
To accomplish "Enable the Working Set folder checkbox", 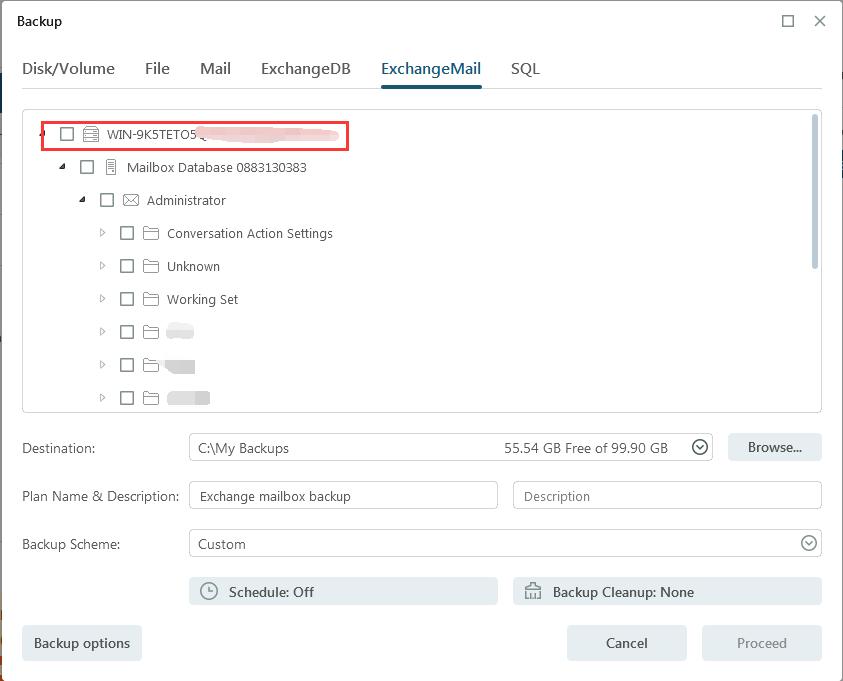I will click(127, 299).
